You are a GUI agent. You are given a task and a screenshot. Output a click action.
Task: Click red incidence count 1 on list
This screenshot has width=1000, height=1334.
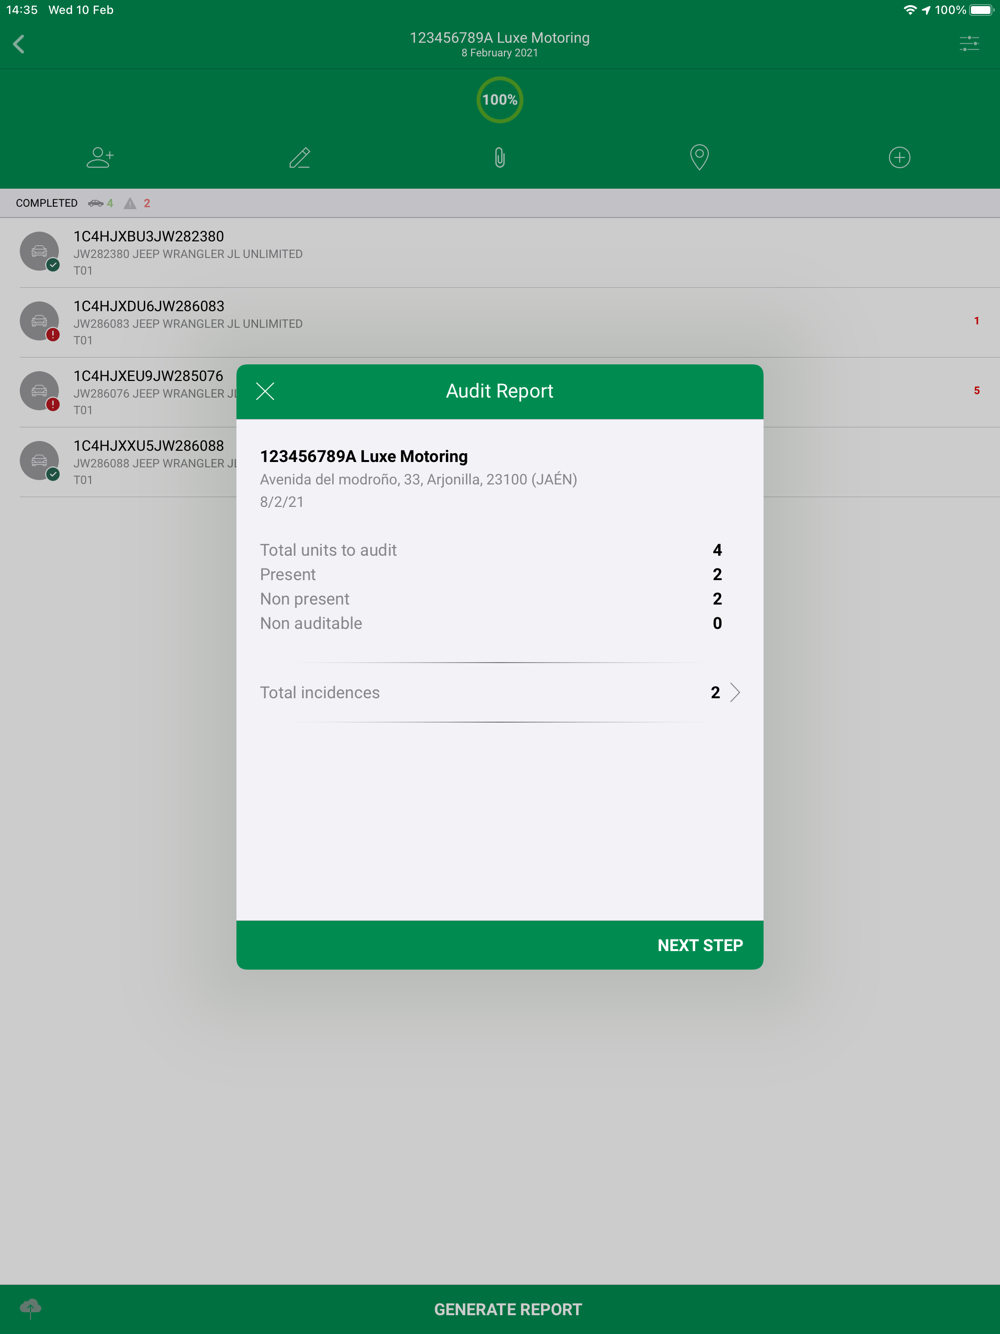coord(977,321)
